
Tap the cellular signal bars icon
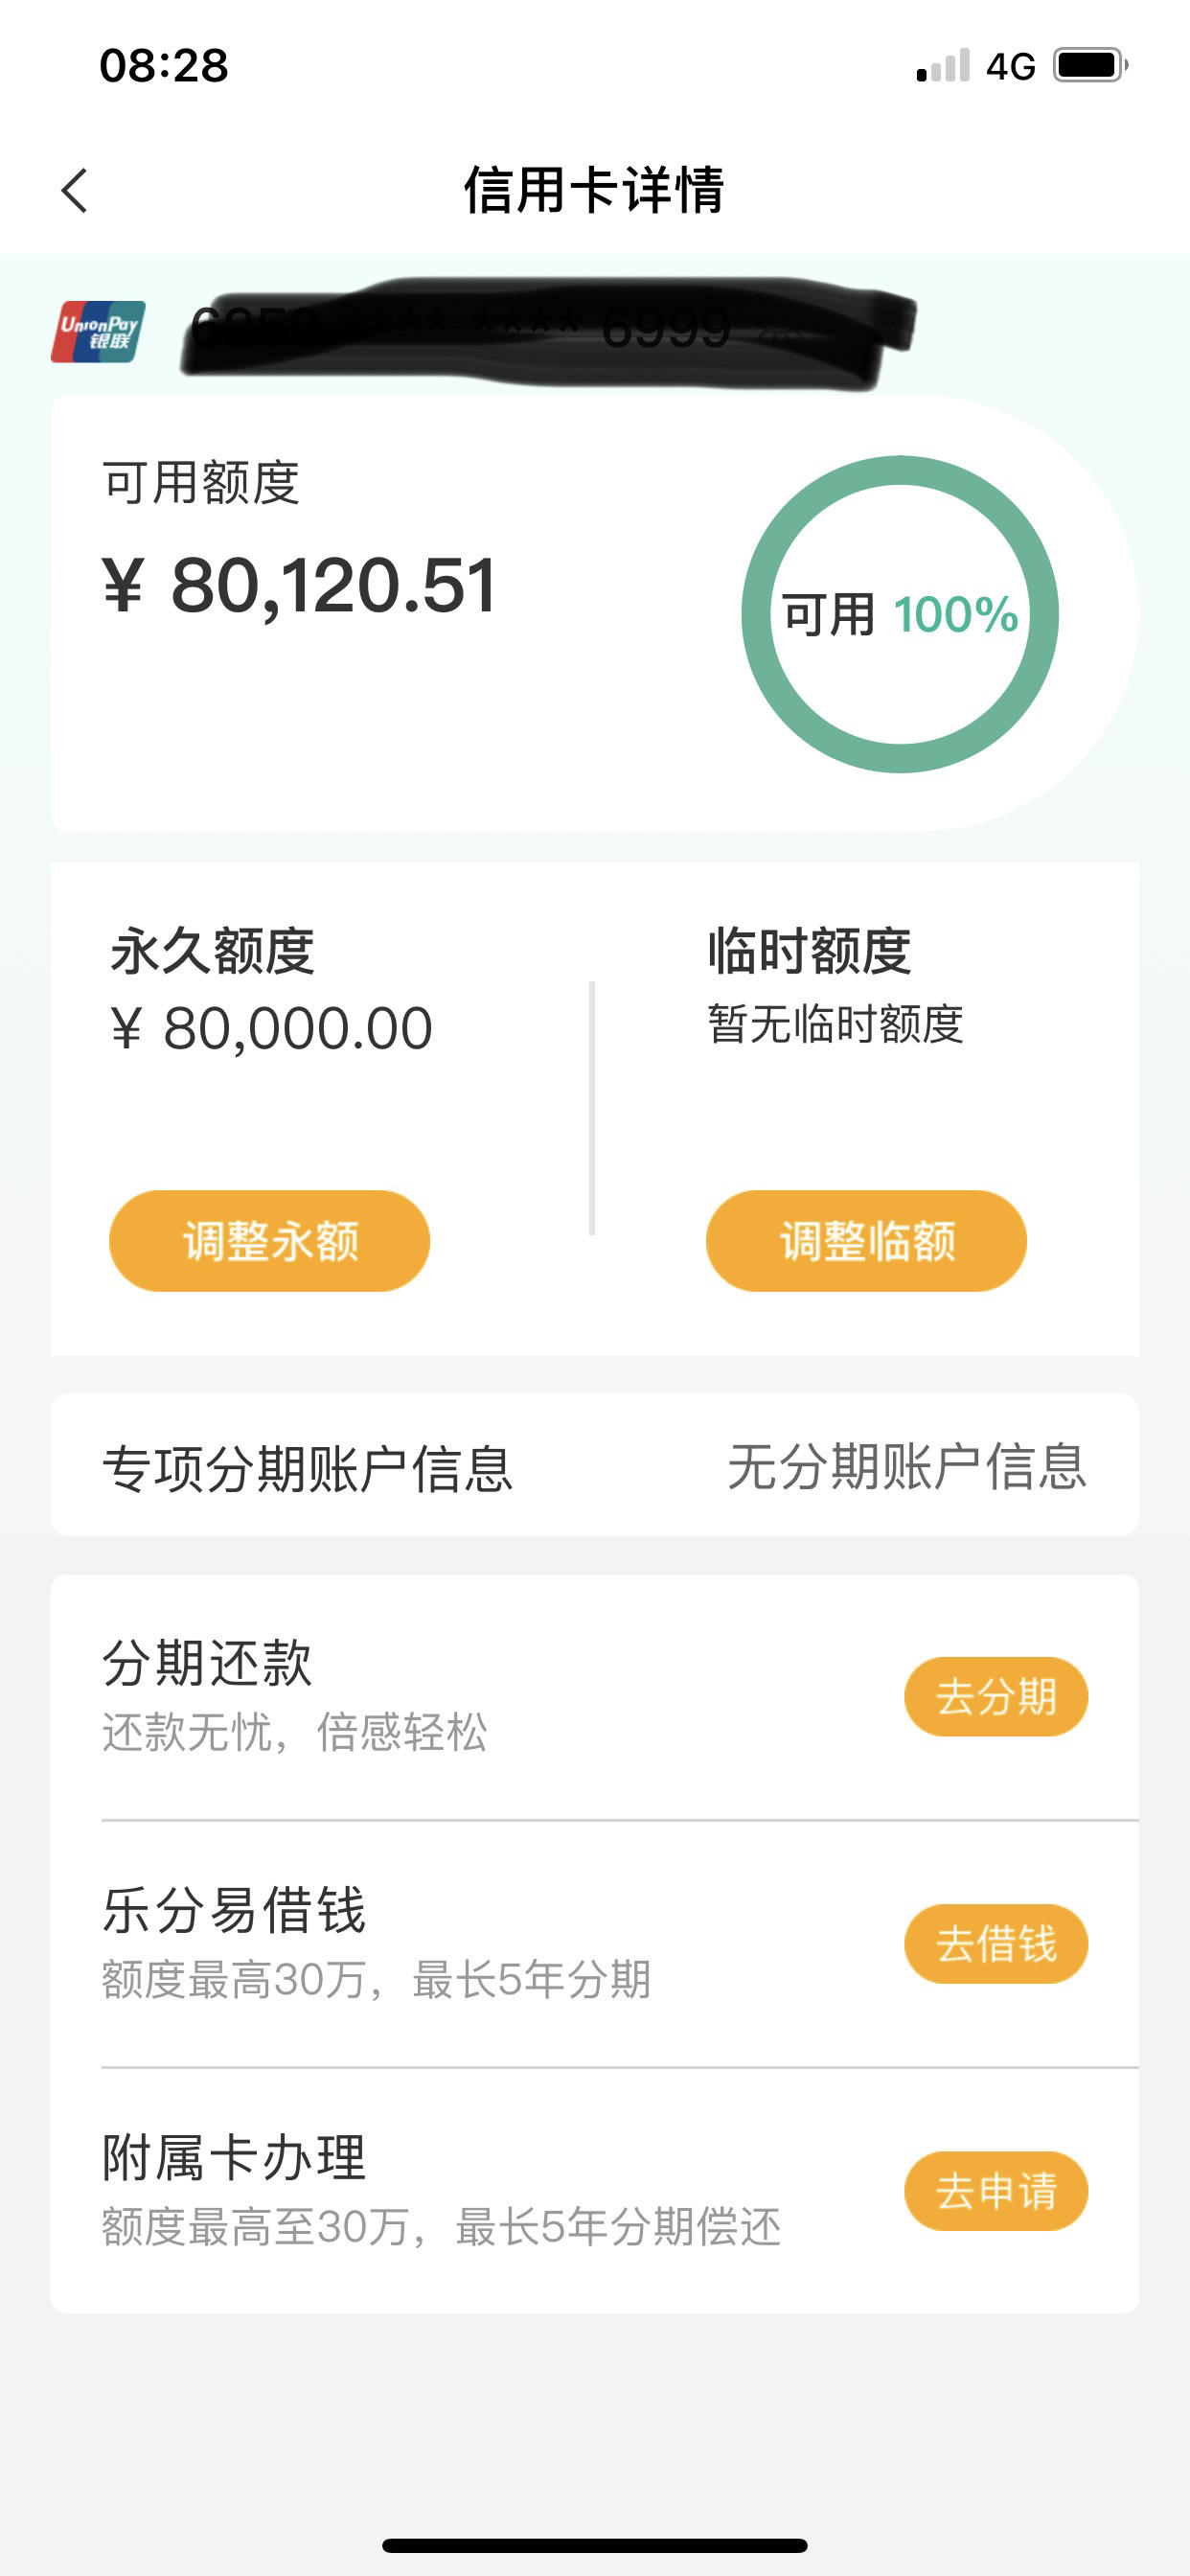[x=943, y=66]
